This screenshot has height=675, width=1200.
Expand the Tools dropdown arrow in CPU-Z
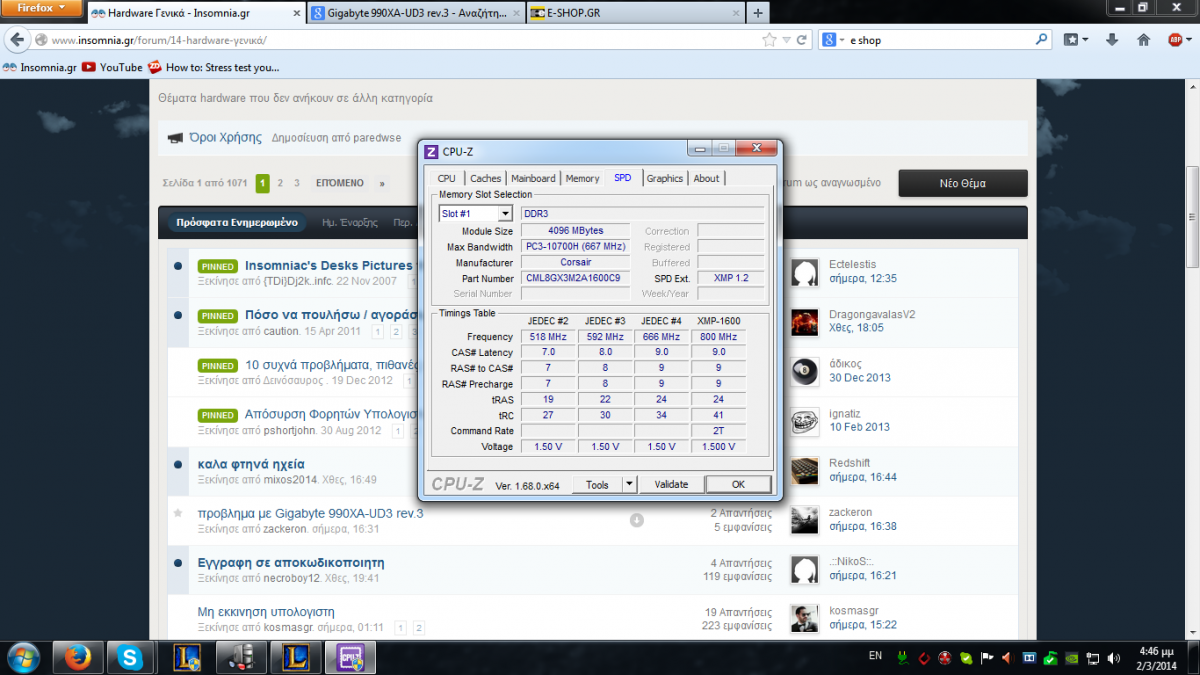[x=629, y=484]
